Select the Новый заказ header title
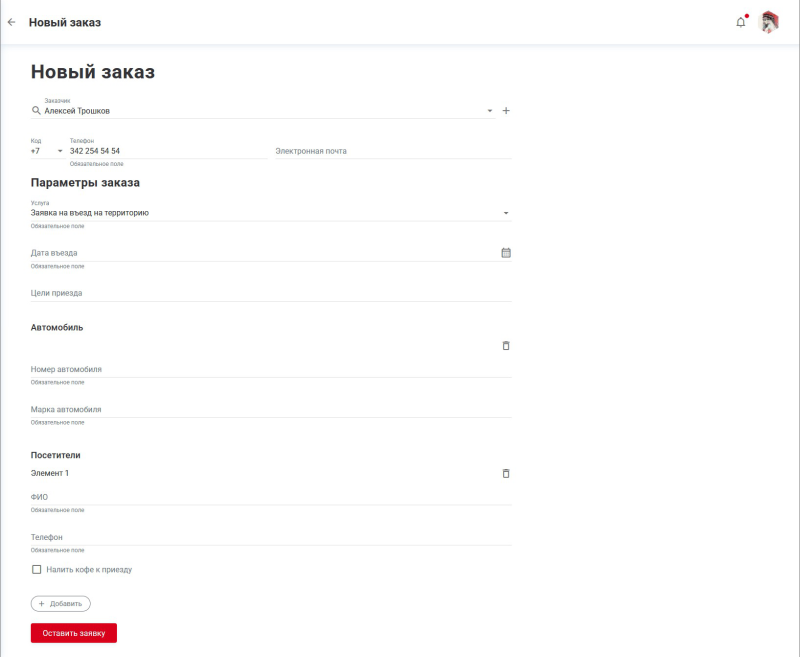Image resolution: width=800 pixels, height=657 pixels. tap(95, 72)
